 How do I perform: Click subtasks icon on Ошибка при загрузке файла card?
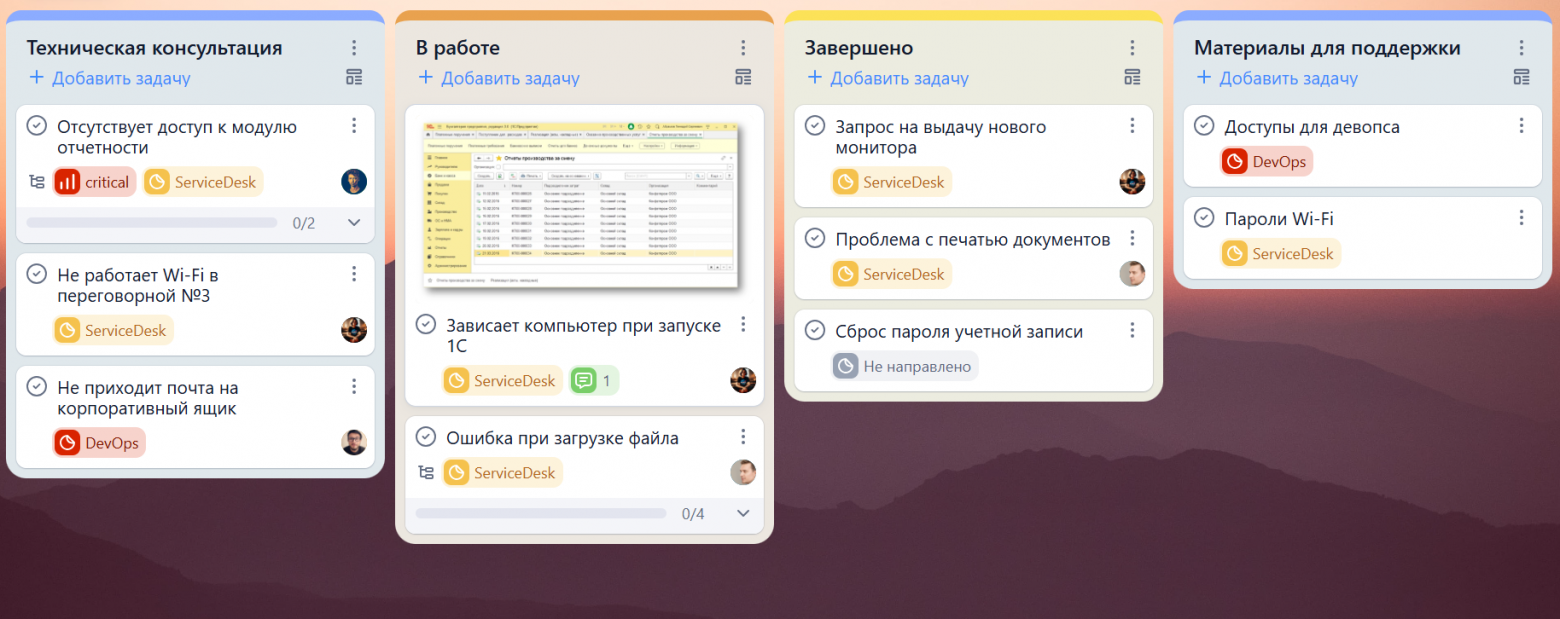click(x=426, y=473)
